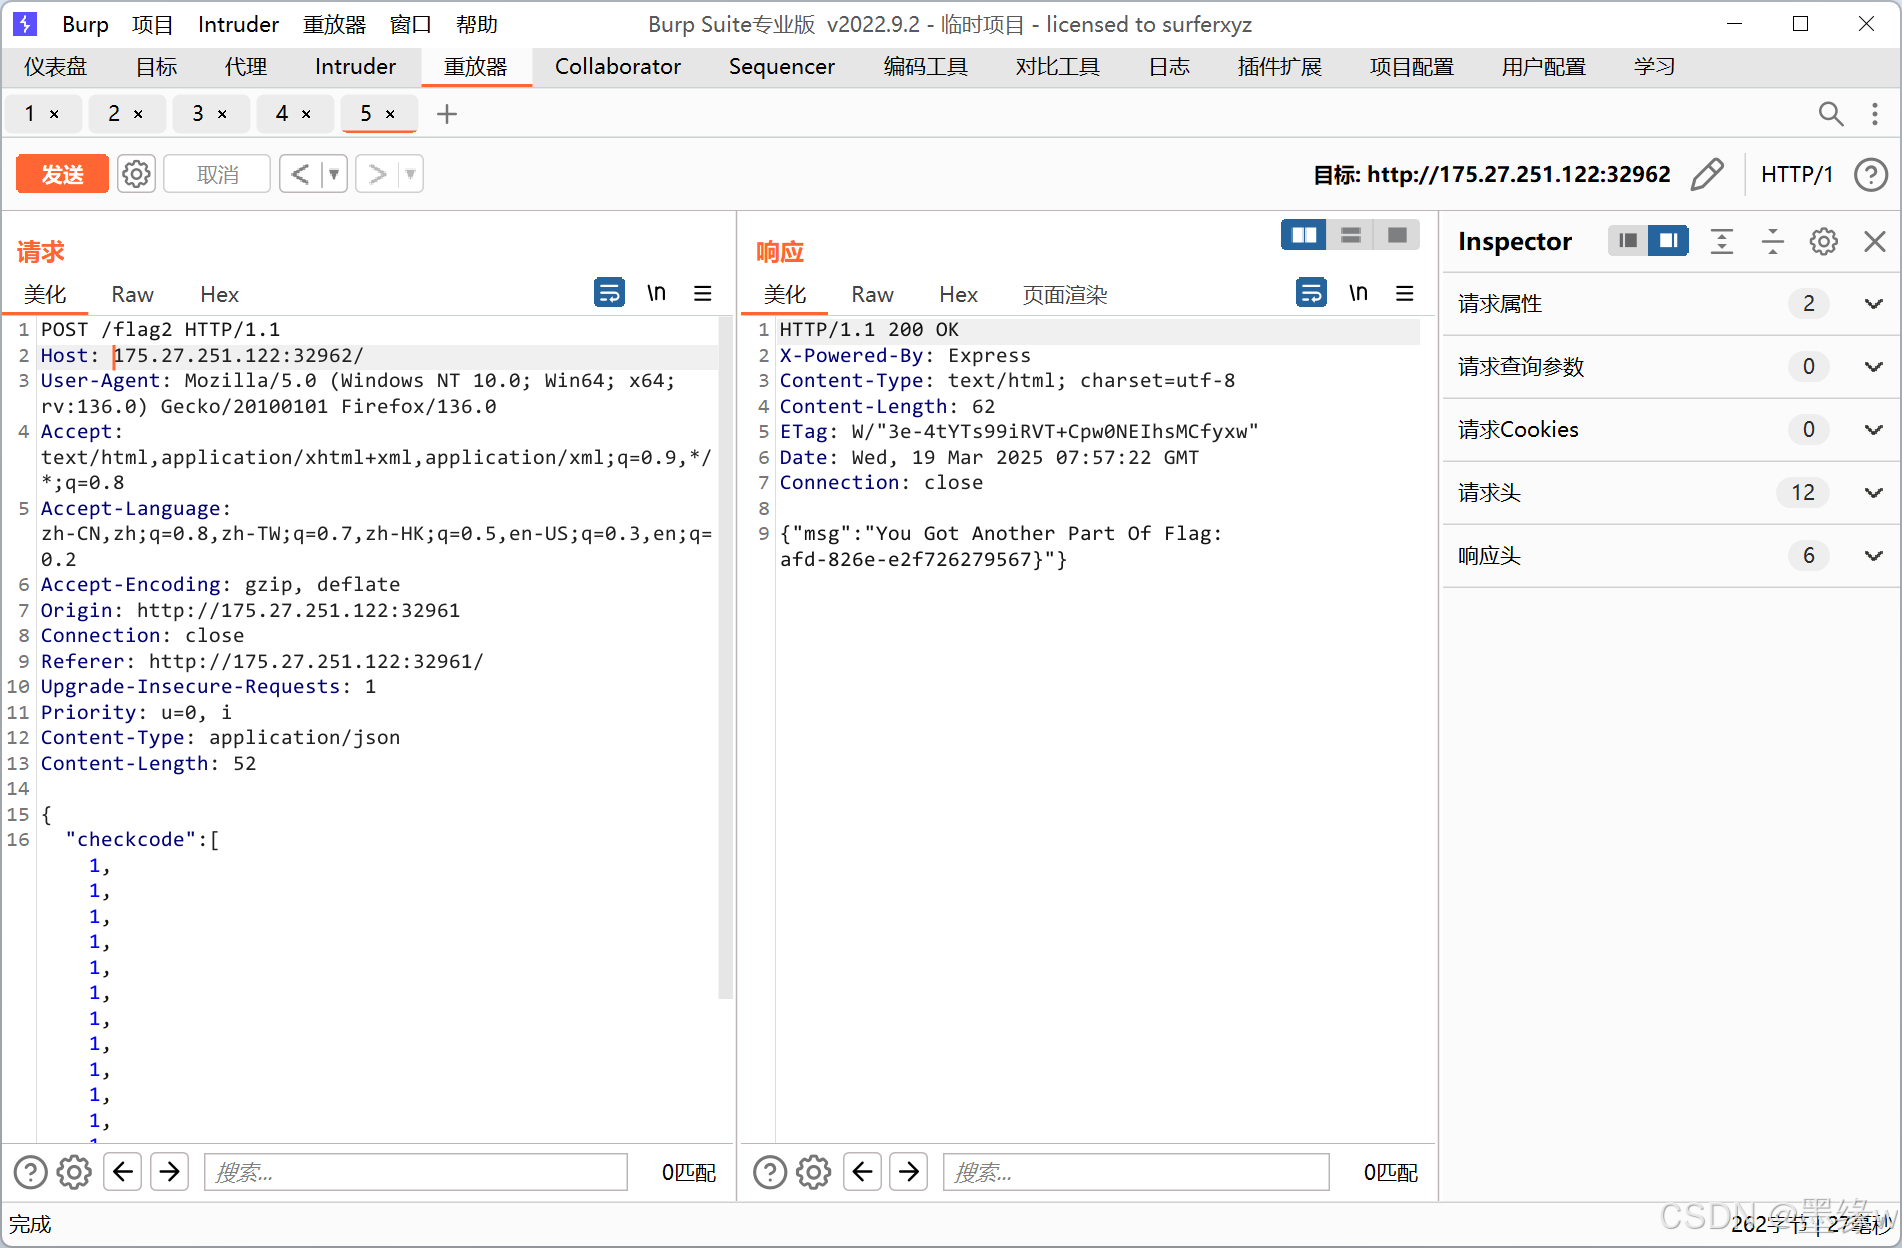Edit the target with pencil icon
The image size is (1902, 1248).
(1707, 174)
